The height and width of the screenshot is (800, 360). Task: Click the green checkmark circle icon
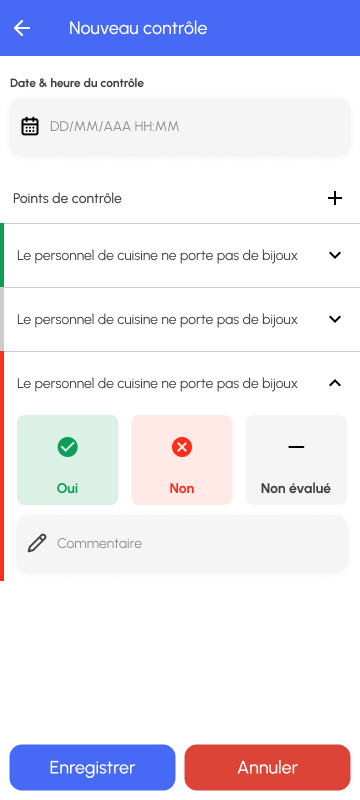pos(67,447)
